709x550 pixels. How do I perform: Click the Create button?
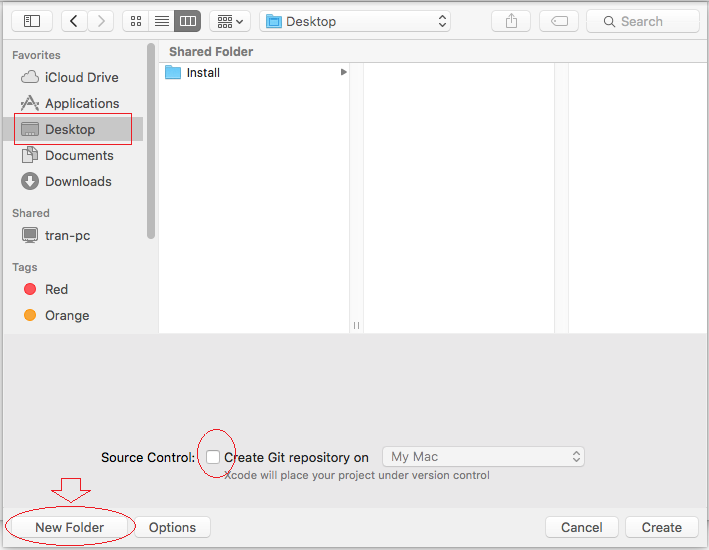coord(662,527)
